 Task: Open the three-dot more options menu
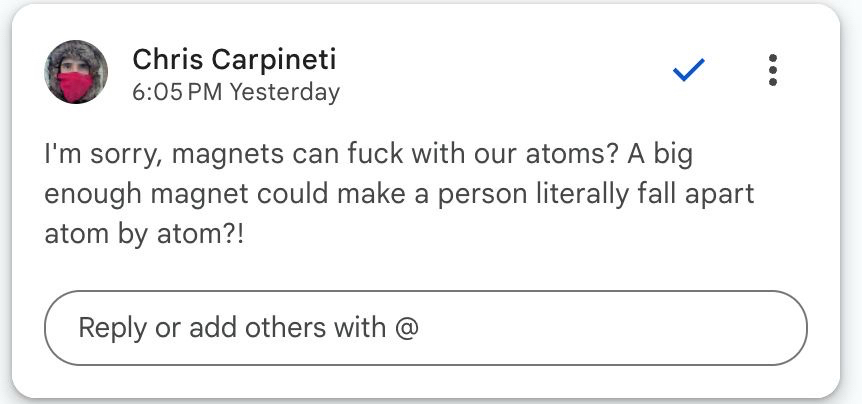772,70
